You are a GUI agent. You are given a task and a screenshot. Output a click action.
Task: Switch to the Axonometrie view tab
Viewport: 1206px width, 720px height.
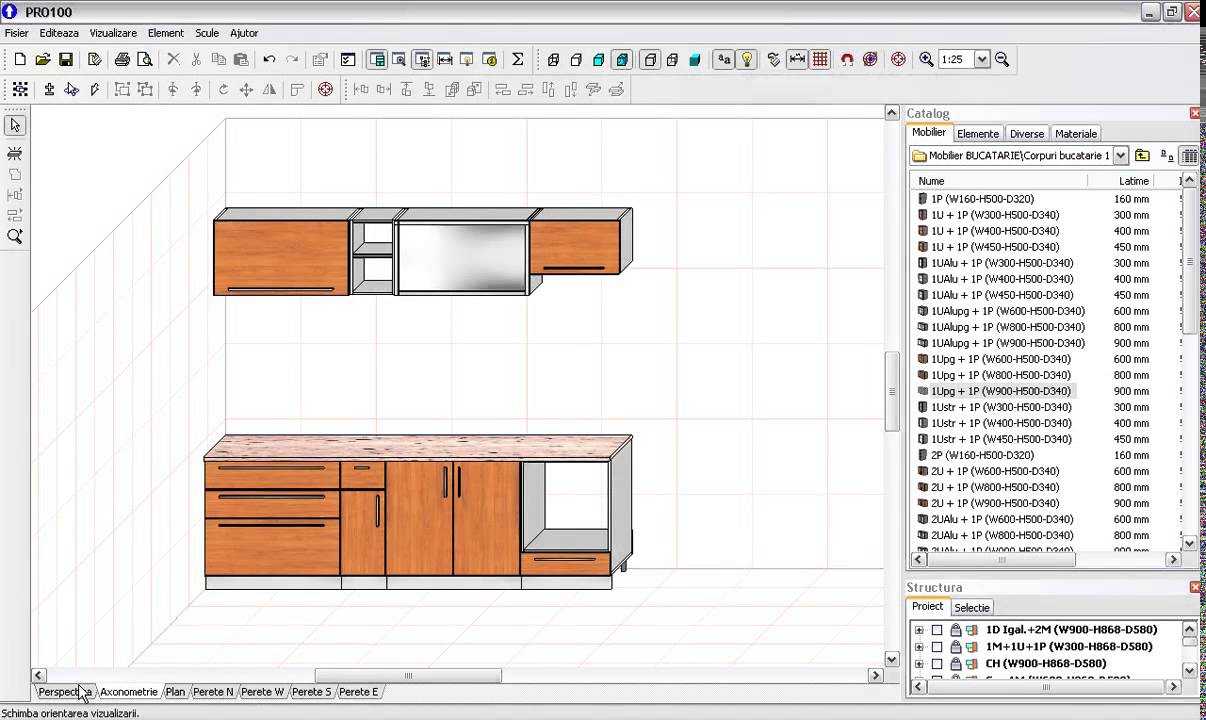point(128,692)
